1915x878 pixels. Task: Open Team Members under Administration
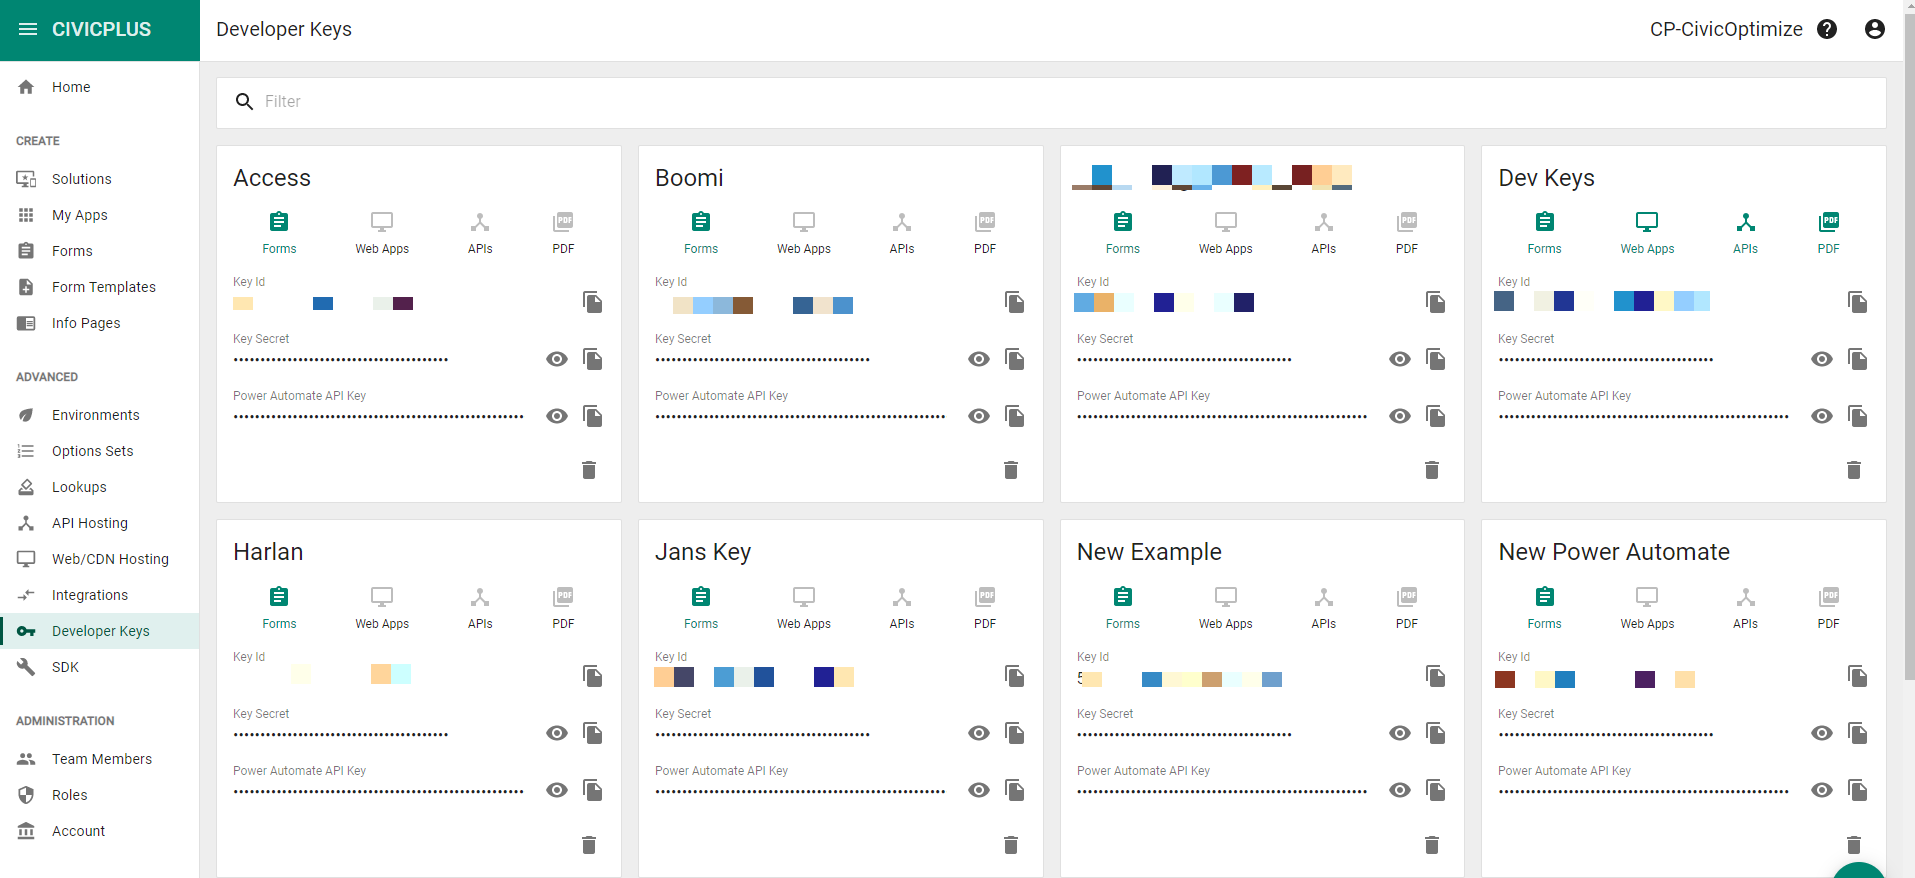point(100,759)
